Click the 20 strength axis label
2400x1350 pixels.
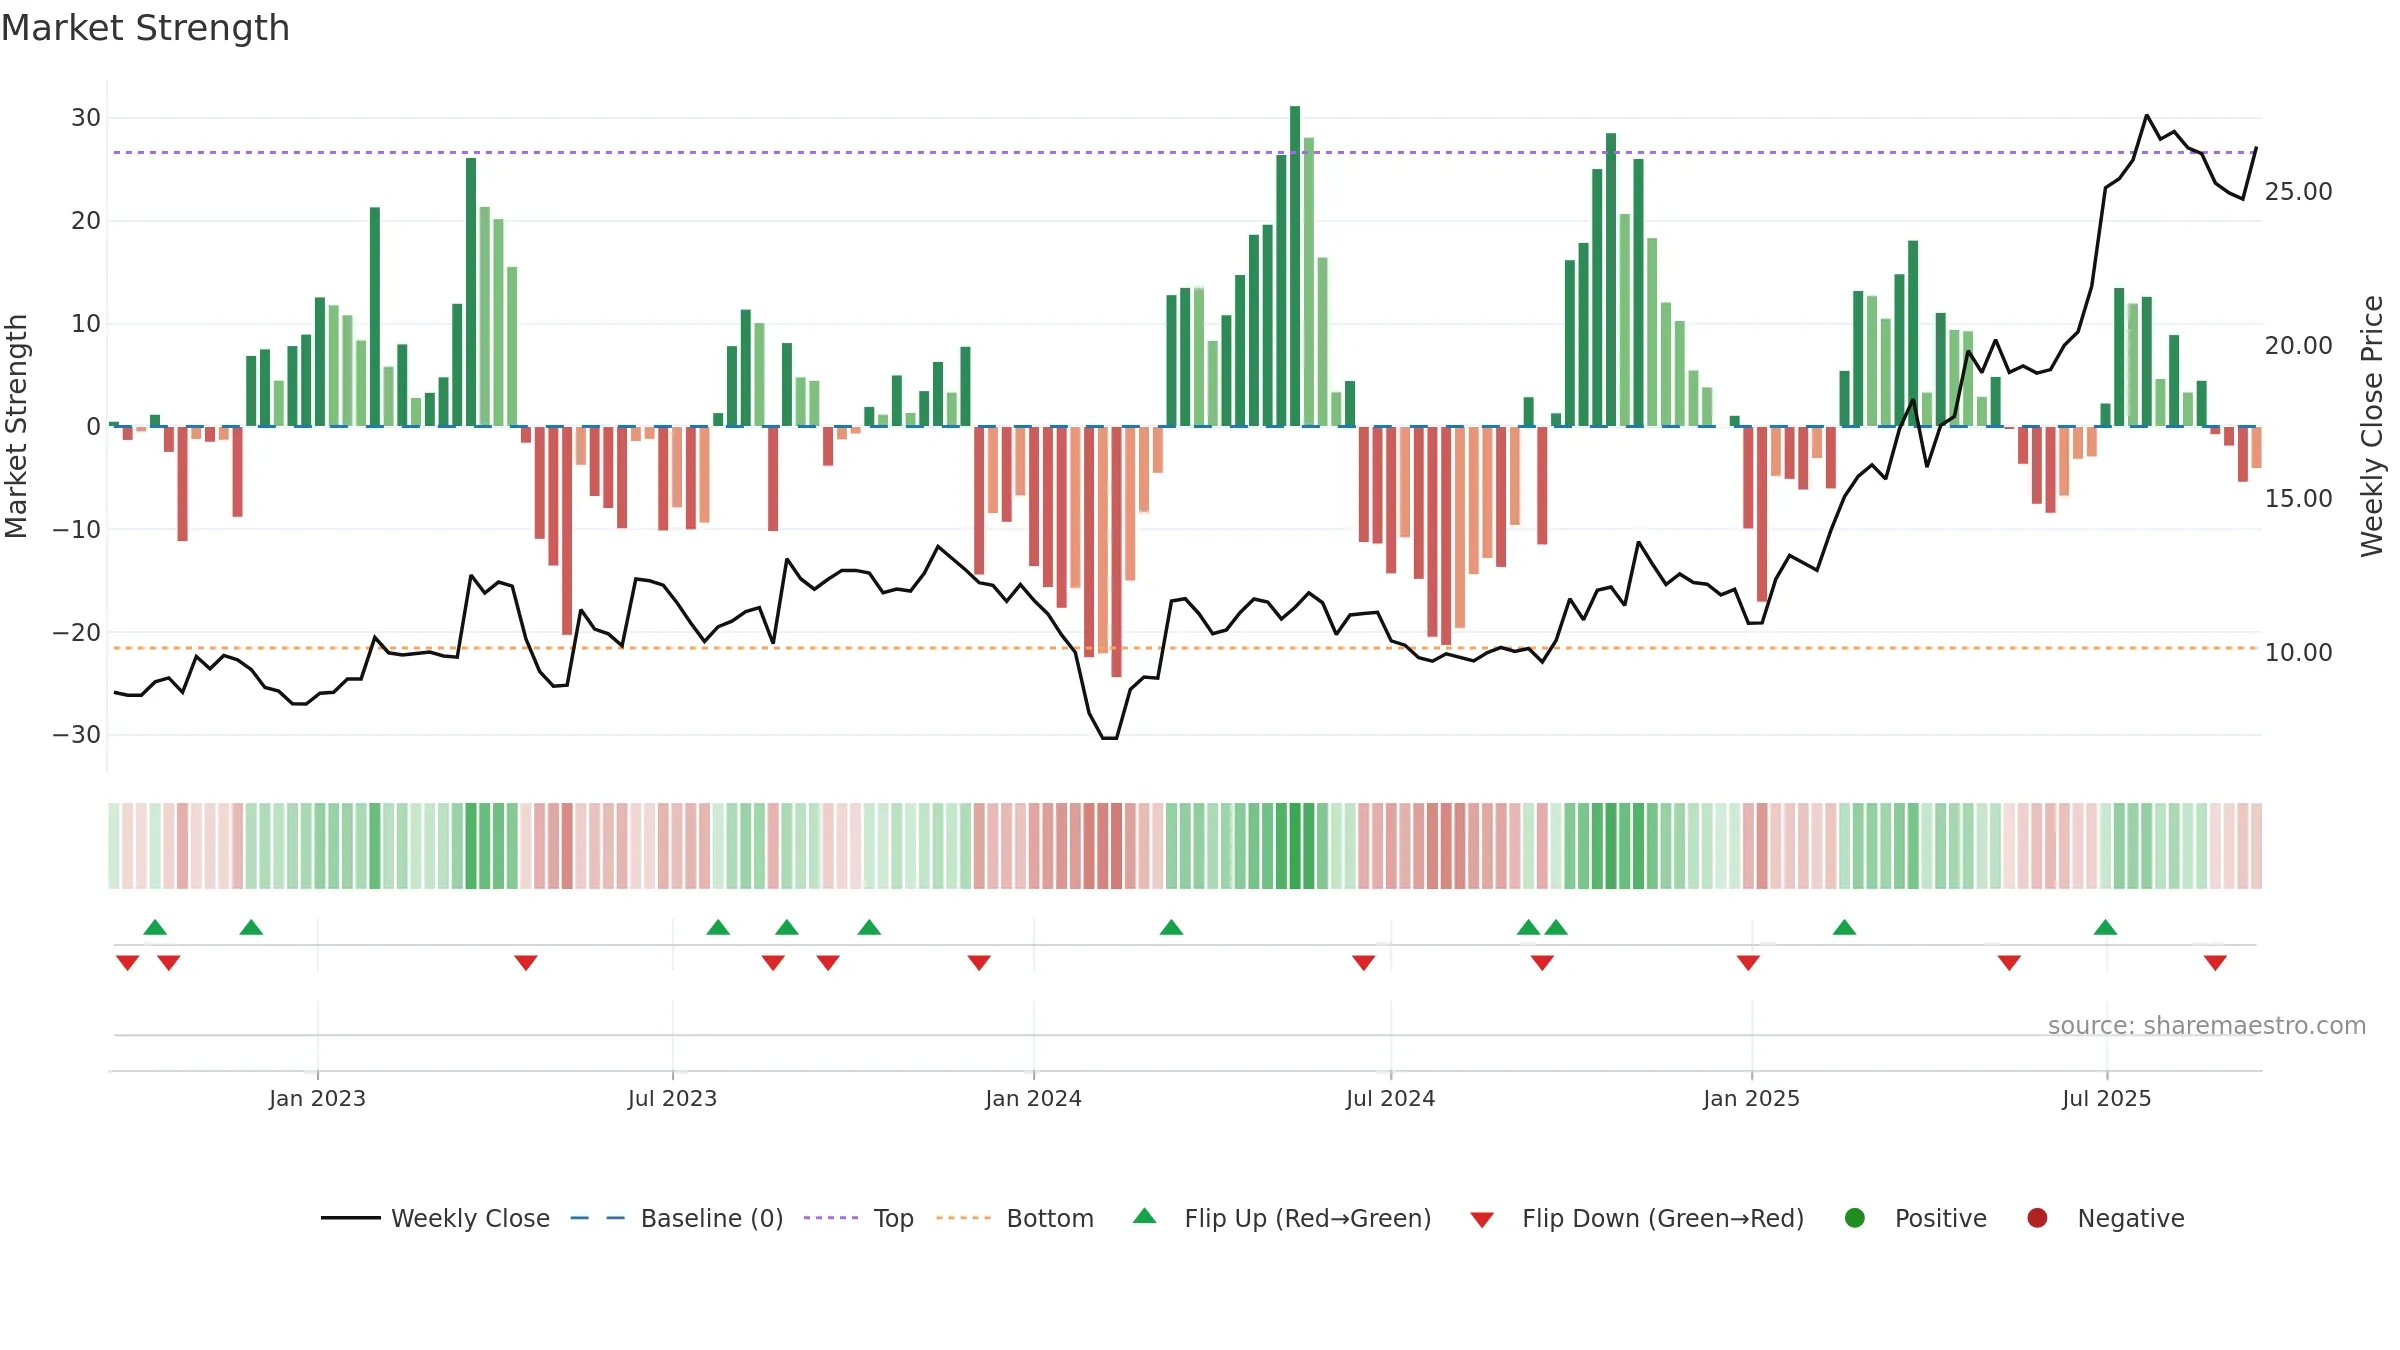pyautogui.click(x=86, y=220)
